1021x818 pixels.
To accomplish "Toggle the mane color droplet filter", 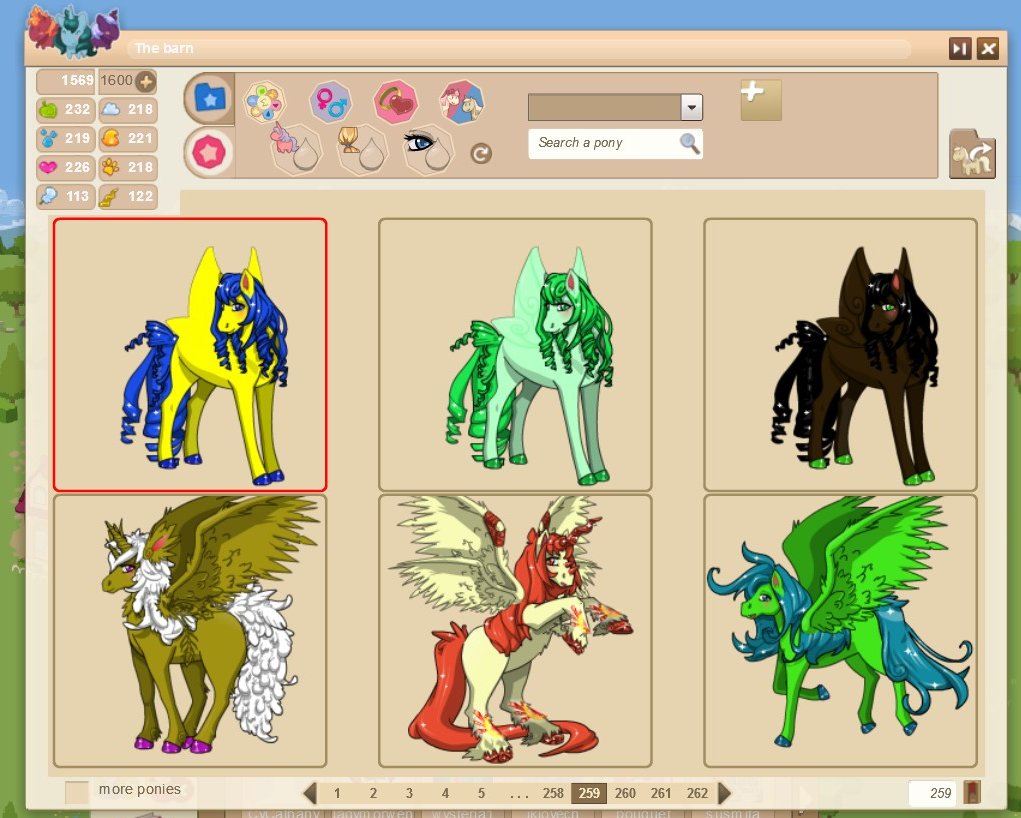I will coord(362,148).
